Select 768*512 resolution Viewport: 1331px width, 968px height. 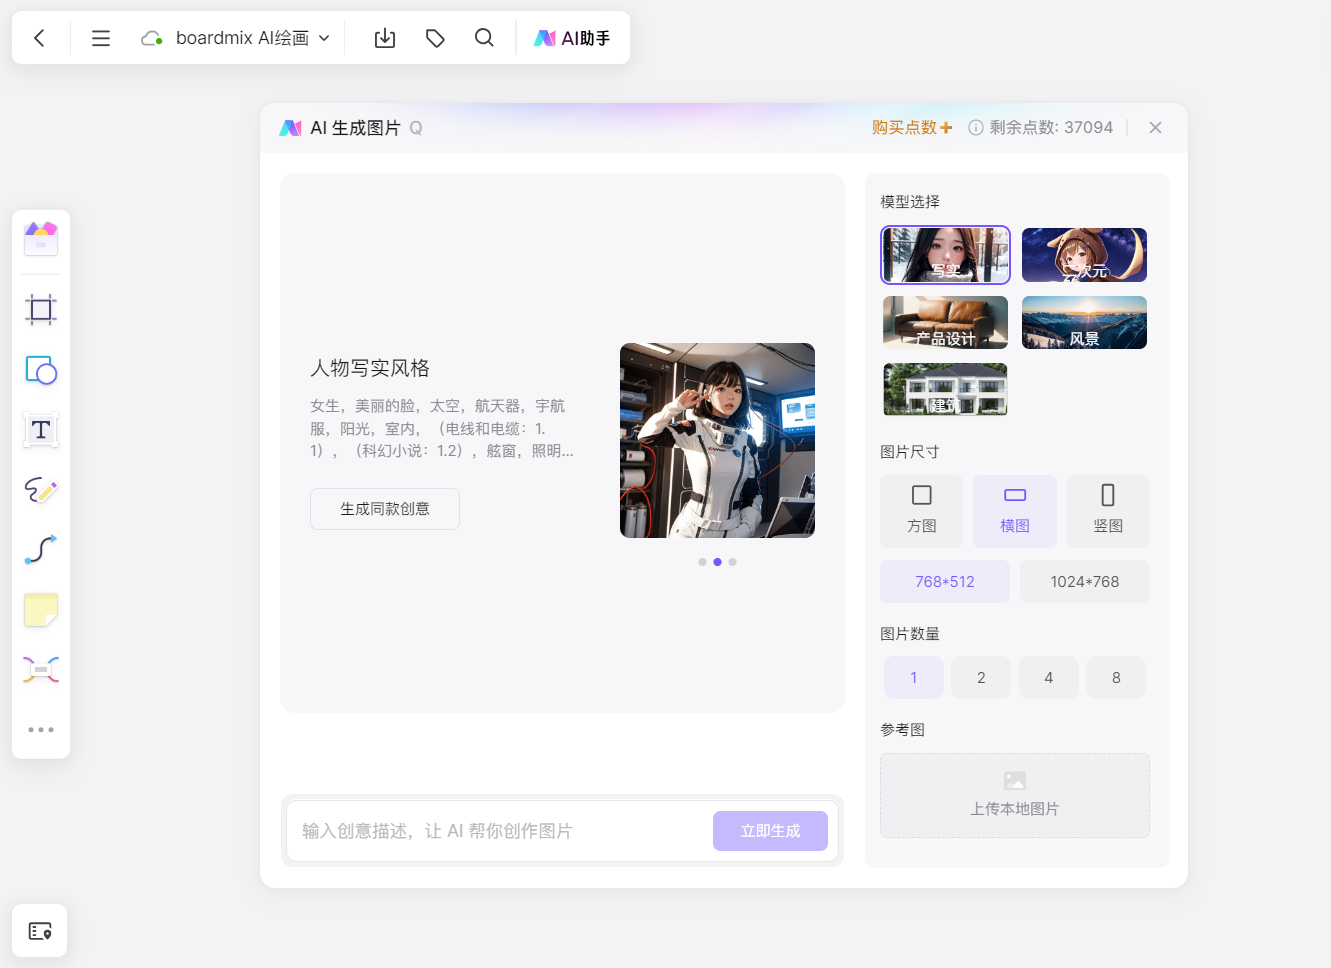point(945,582)
